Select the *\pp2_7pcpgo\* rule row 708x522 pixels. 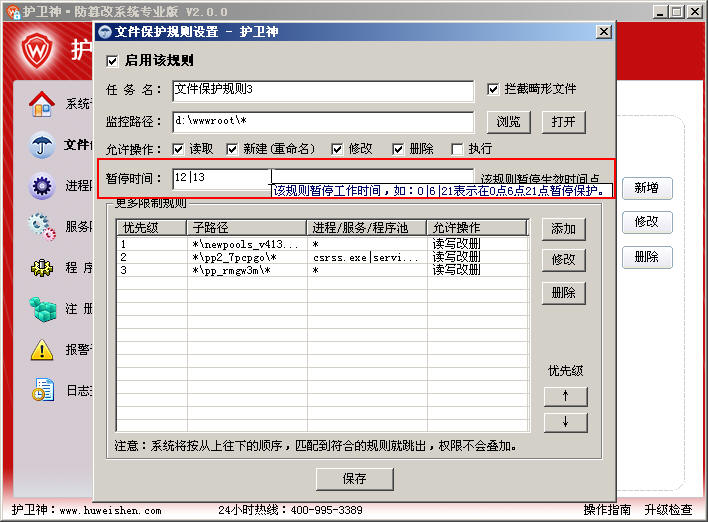click(322, 257)
